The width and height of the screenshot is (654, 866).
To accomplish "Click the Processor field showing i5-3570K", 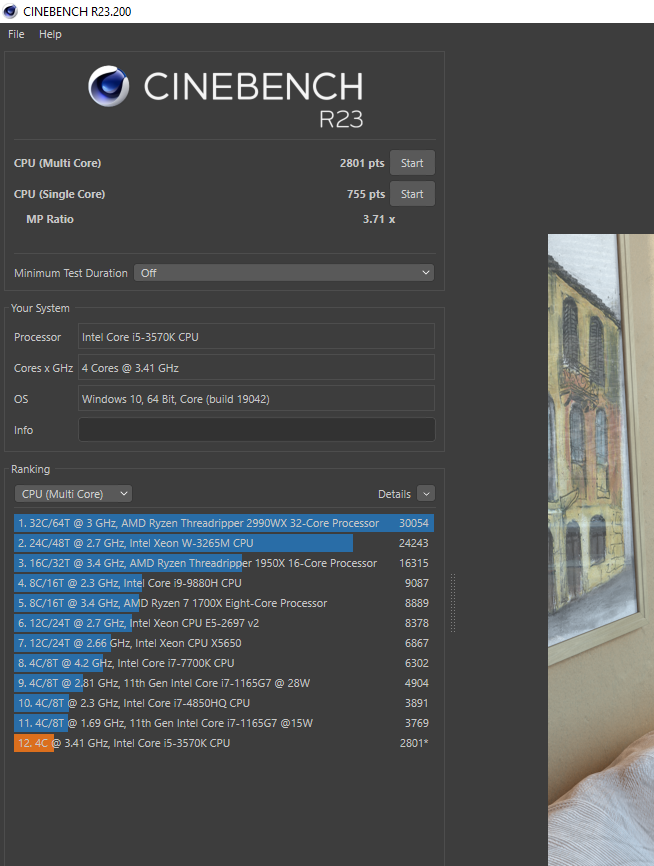I will tap(256, 337).
